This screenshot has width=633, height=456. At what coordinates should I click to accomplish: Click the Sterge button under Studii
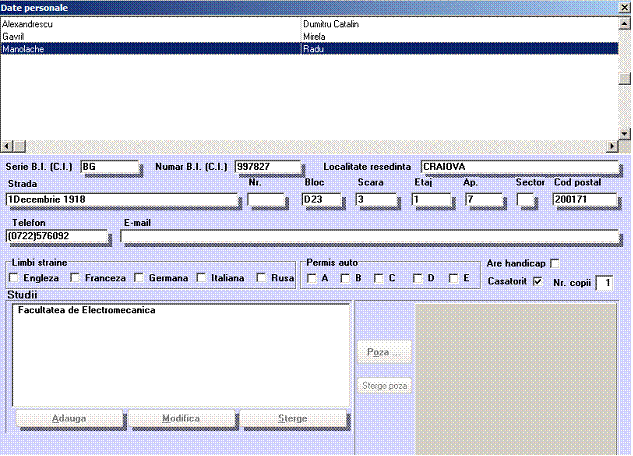pyautogui.click(x=293, y=418)
